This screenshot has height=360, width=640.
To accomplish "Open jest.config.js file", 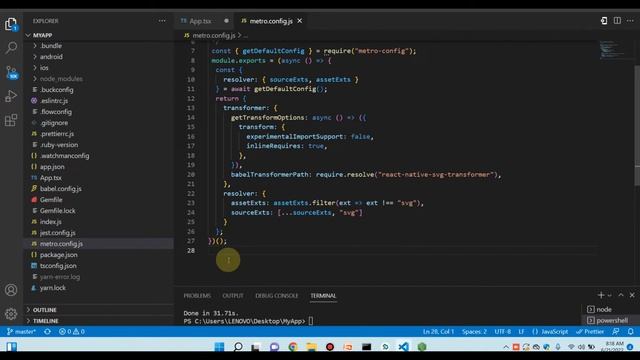I will tap(57, 233).
